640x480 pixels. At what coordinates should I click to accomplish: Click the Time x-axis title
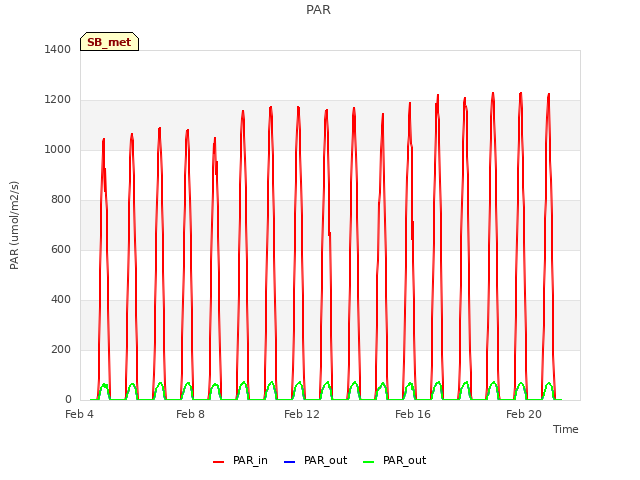pos(566,429)
